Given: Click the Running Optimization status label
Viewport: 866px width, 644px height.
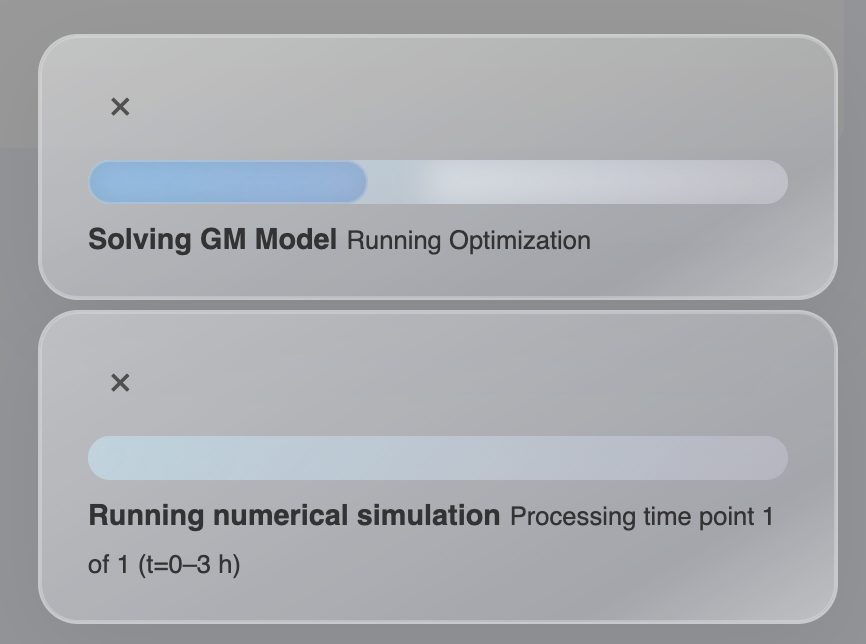Looking at the screenshot, I should click(468, 240).
